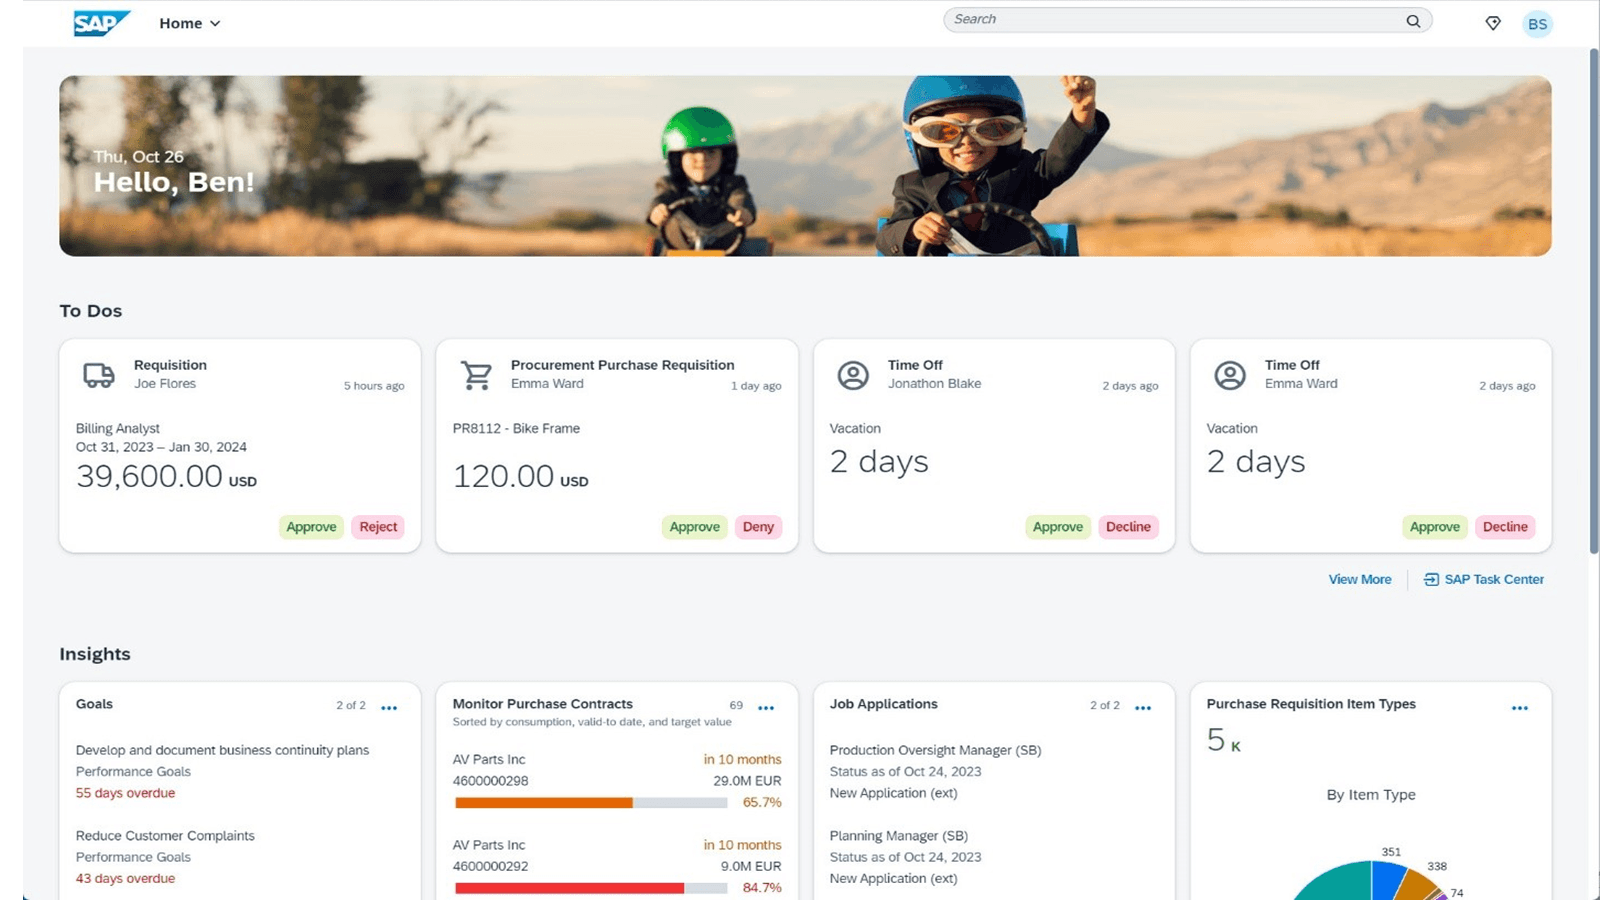Click the blue 351 pie chart slice
The image size is (1600, 900).
pyautogui.click(x=1387, y=879)
